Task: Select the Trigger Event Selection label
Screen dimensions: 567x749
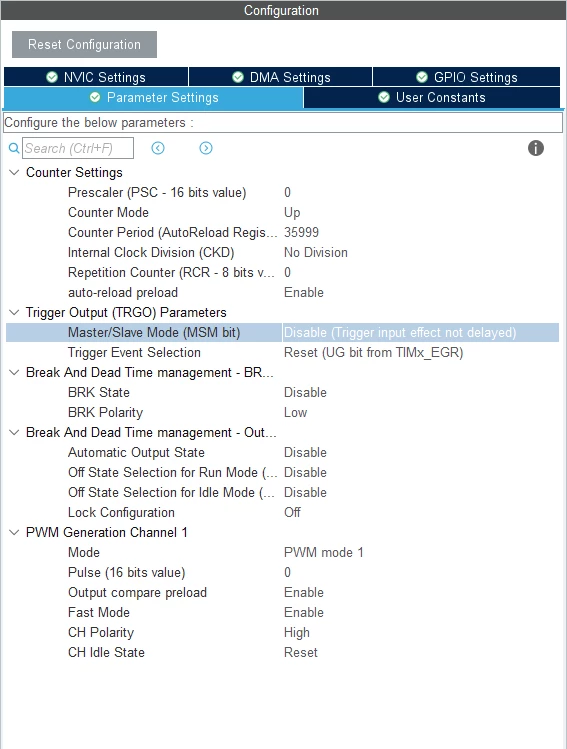Action: coord(134,353)
